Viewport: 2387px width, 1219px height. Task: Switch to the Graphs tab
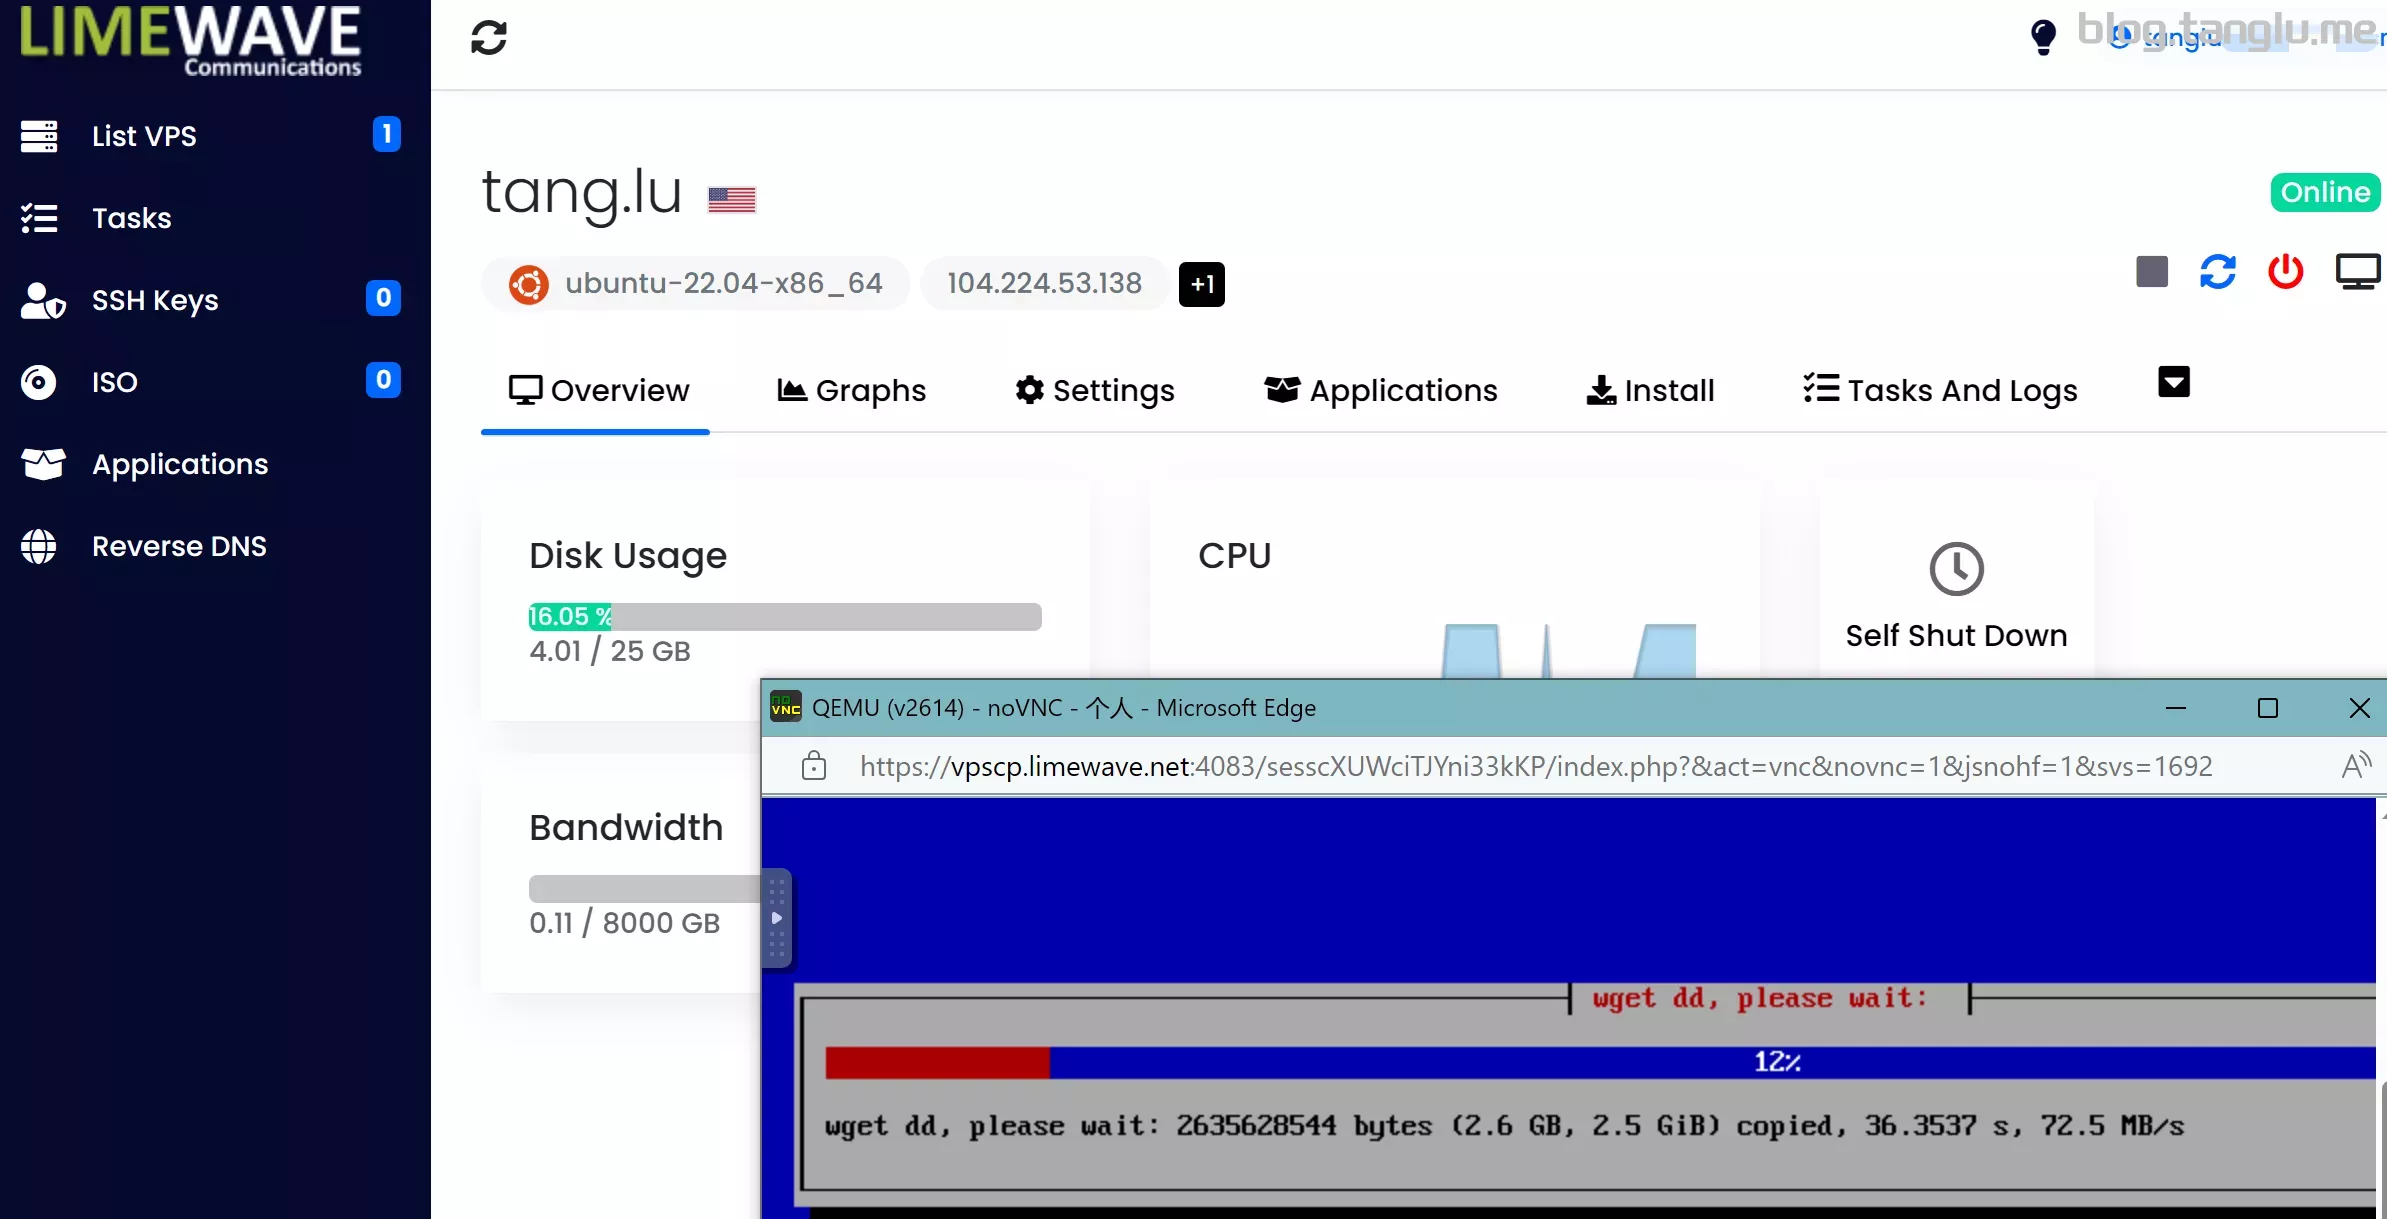pos(852,390)
